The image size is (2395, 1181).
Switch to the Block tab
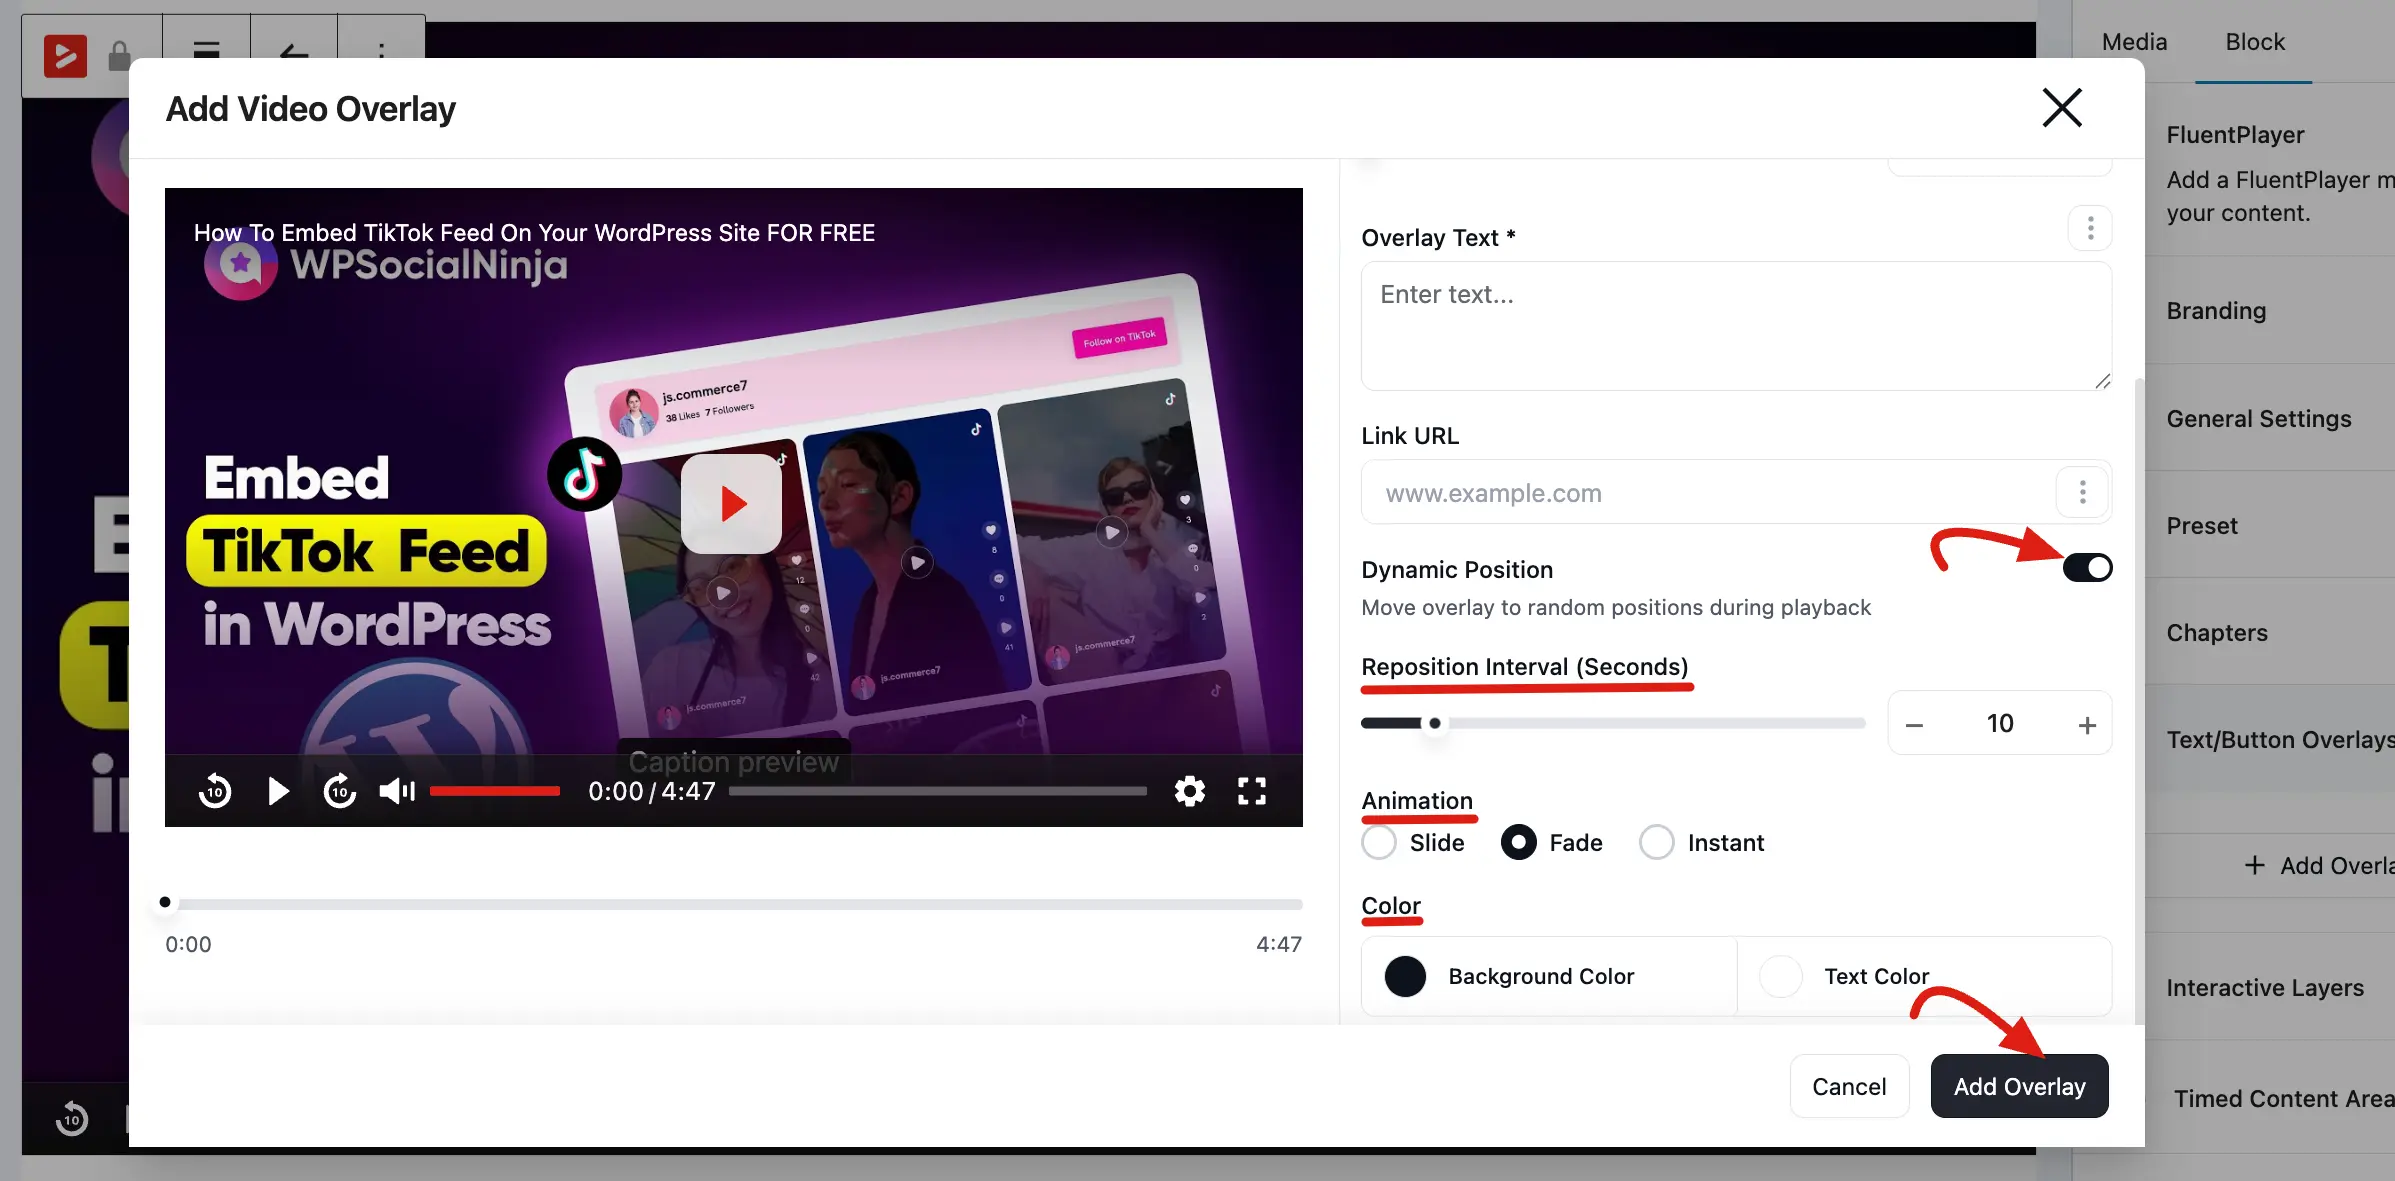pos(2255,42)
